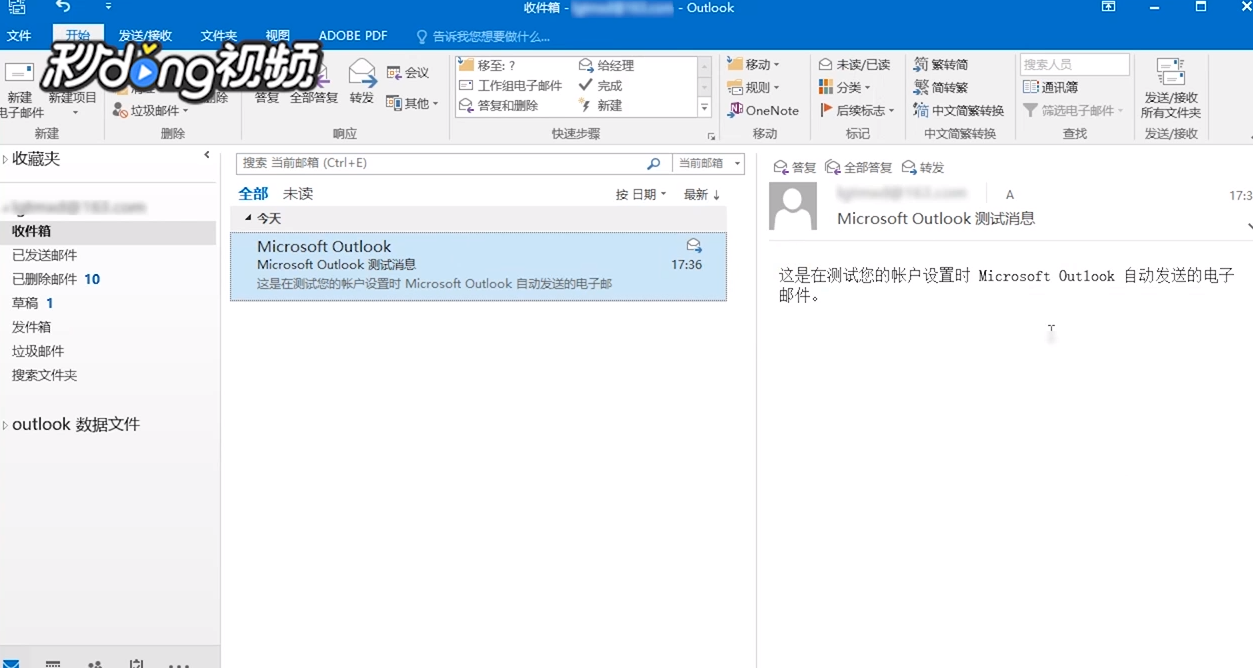Open more navigation options (…)

point(178,664)
